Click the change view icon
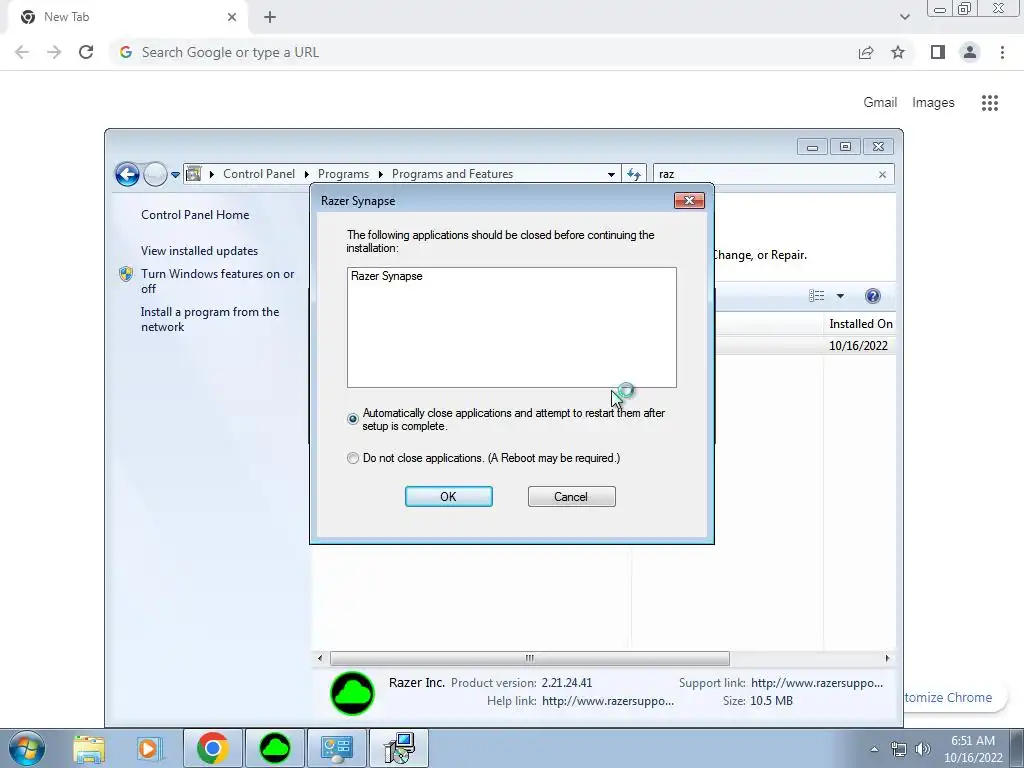Image resolution: width=1024 pixels, height=768 pixels. pos(816,296)
